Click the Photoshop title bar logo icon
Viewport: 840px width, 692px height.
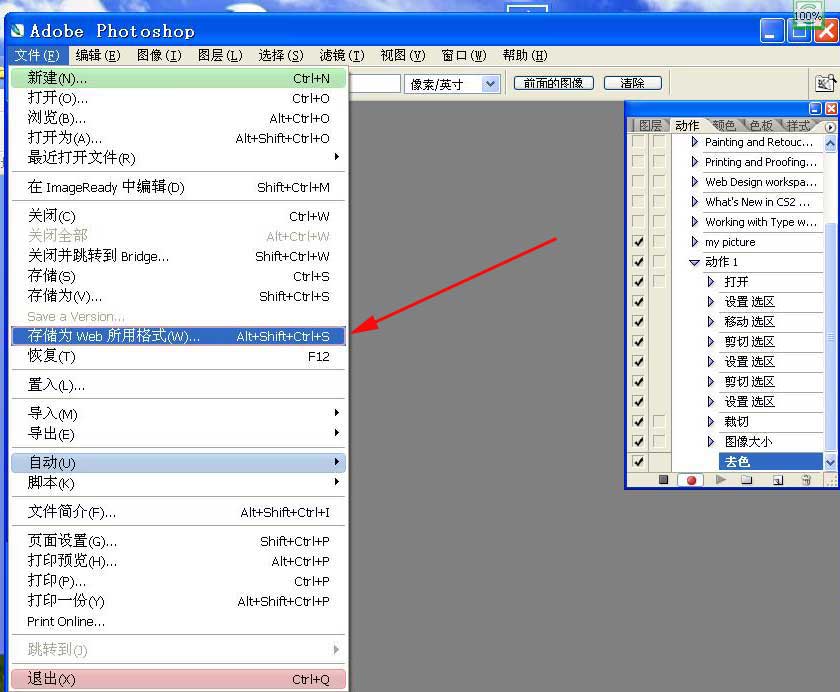pos(17,31)
